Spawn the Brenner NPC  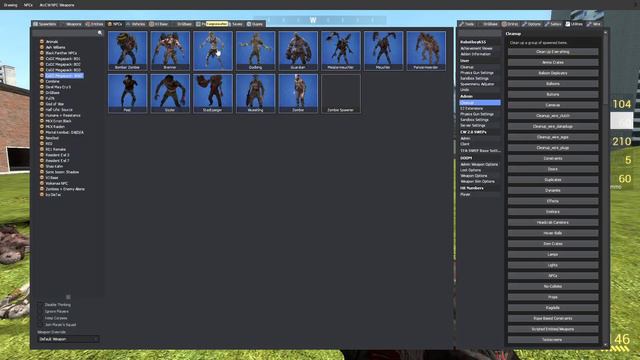pyautogui.click(x=170, y=51)
